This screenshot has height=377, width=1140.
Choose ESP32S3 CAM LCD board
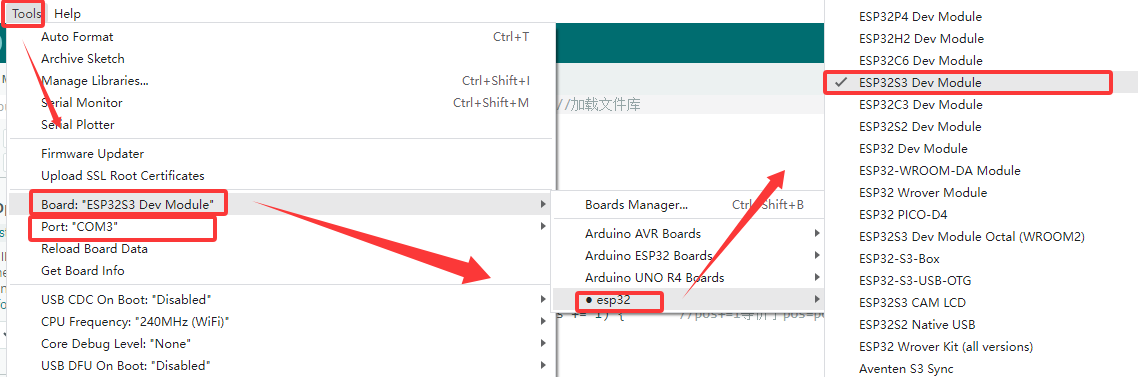click(982, 302)
